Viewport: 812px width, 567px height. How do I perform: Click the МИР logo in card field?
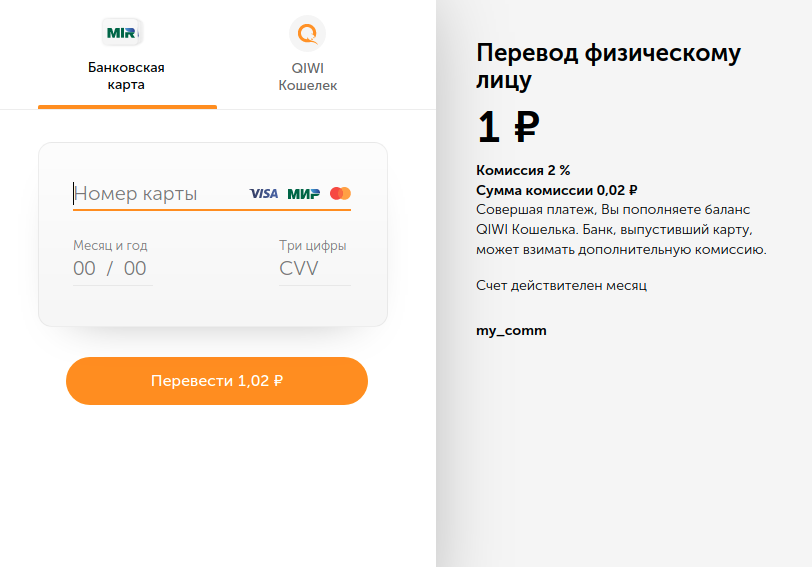click(x=304, y=194)
